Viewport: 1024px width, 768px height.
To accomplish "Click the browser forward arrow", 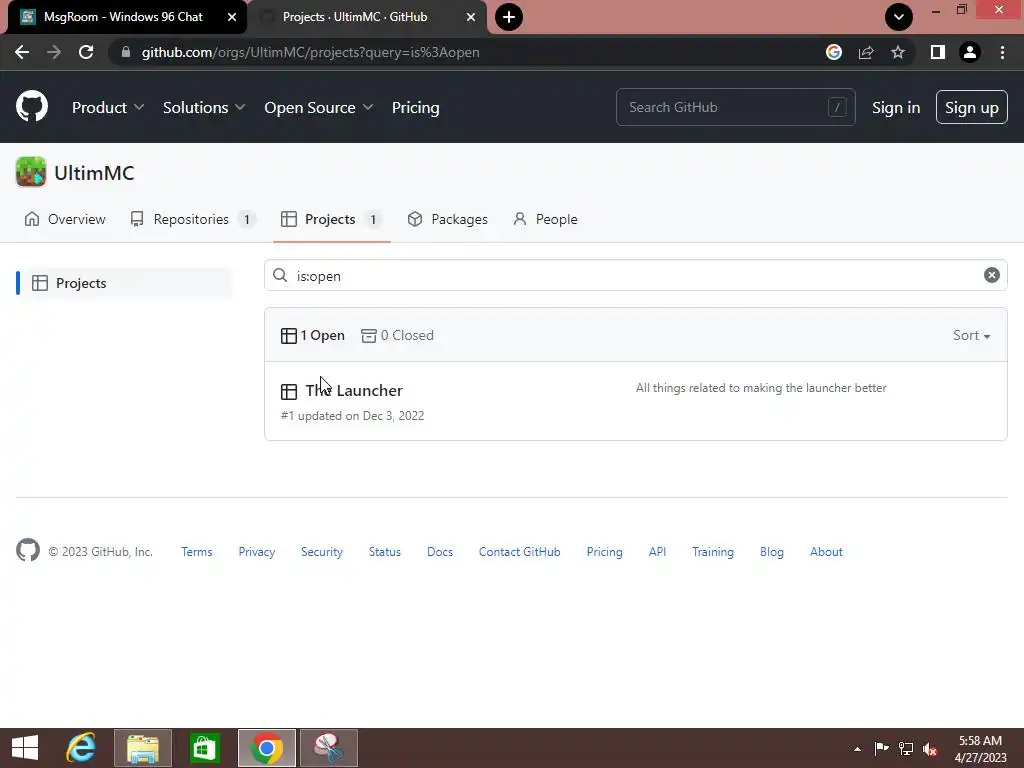I will (x=54, y=52).
